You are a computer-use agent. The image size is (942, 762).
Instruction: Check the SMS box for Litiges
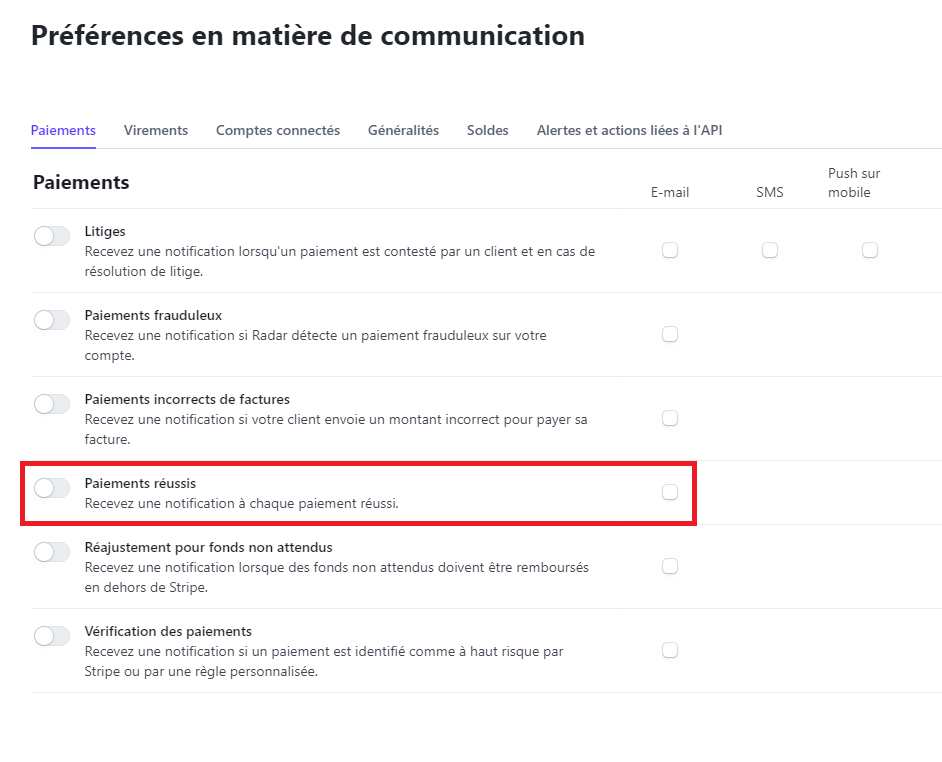tap(770, 250)
